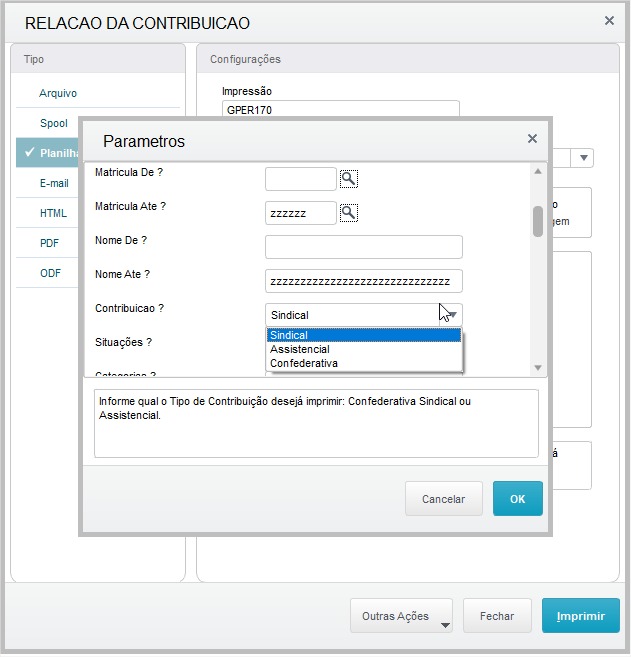Image resolution: width=631 pixels, height=657 pixels.
Task: Open search lookup for Matricula Ate
Action: click(349, 213)
